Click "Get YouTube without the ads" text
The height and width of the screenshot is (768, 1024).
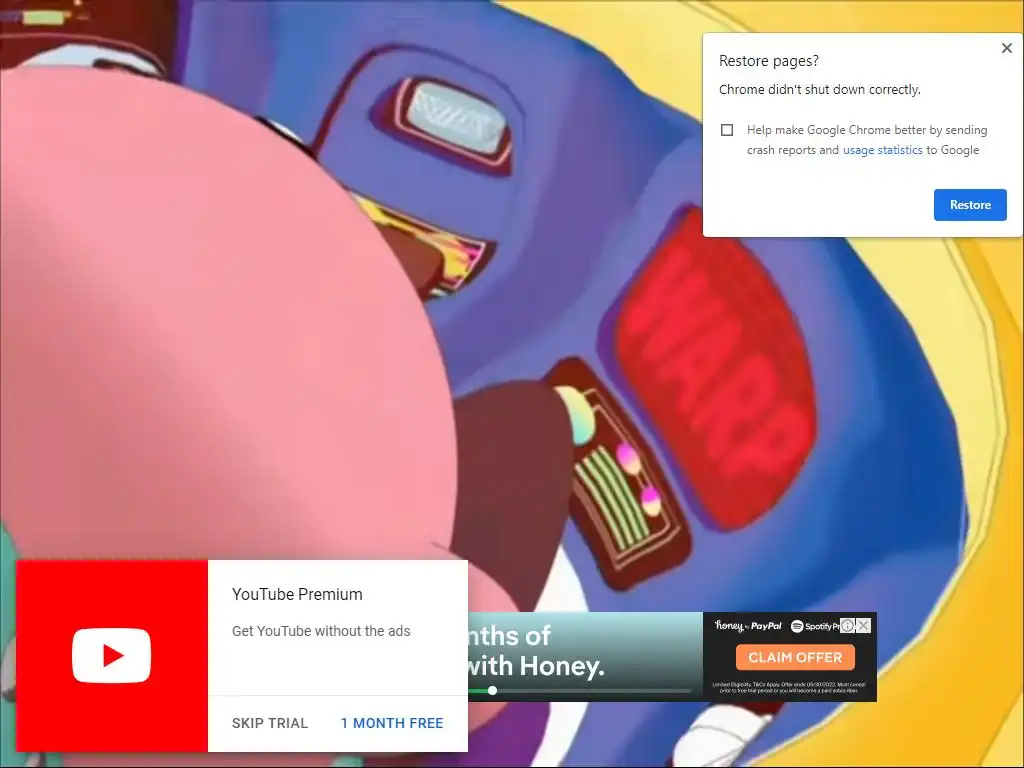point(321,631)
